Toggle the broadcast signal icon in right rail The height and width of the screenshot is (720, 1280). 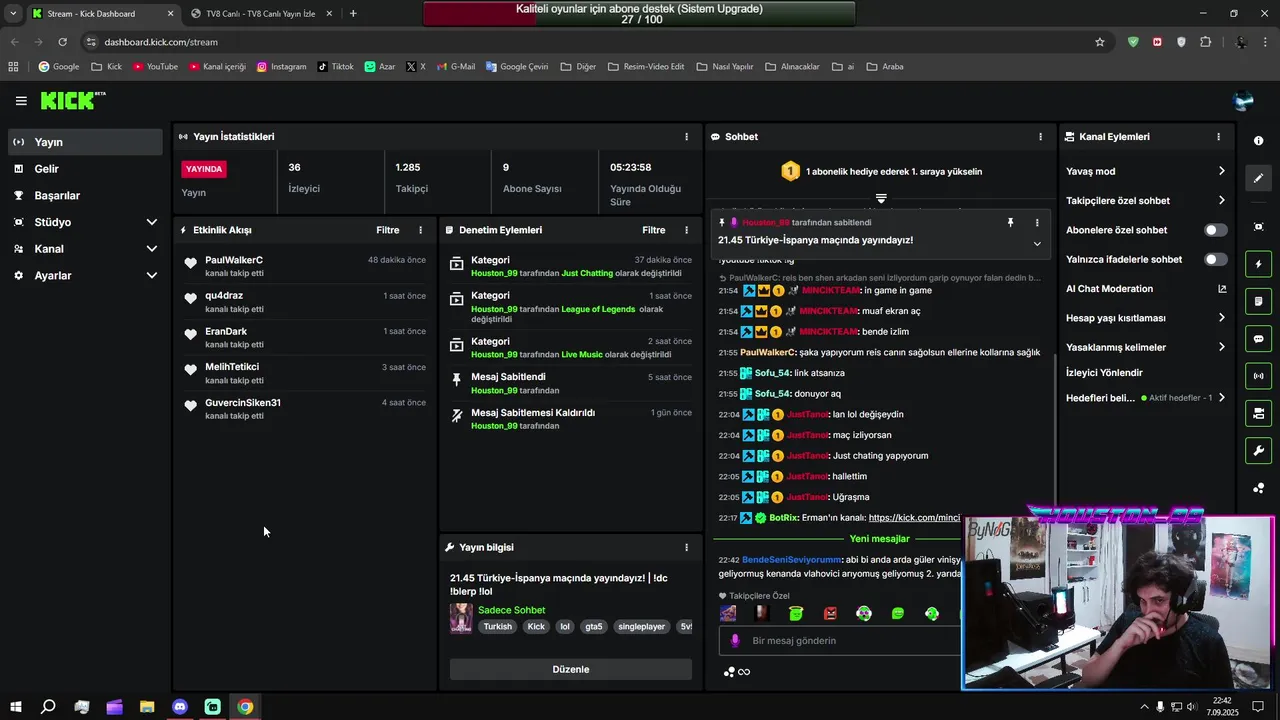pyautogui.click(x=1258, y=376)
